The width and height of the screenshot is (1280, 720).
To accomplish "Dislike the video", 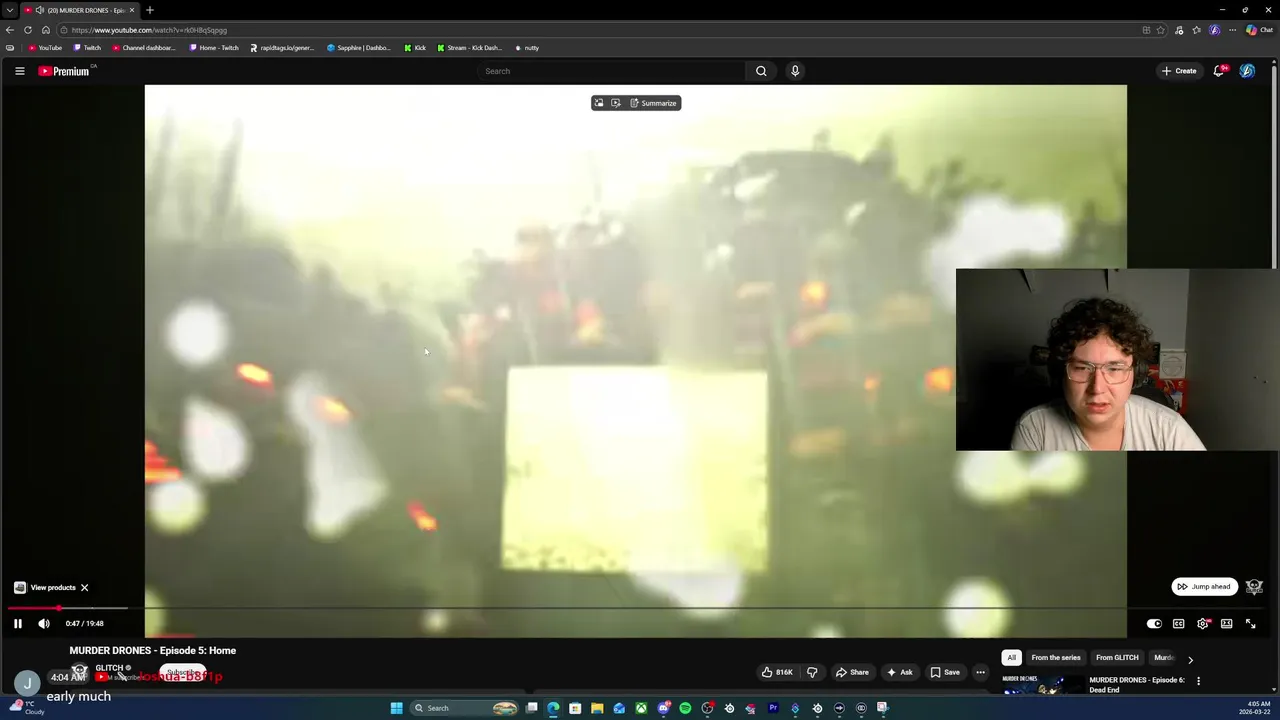I will pyautogui.click(x=812, y=672).
